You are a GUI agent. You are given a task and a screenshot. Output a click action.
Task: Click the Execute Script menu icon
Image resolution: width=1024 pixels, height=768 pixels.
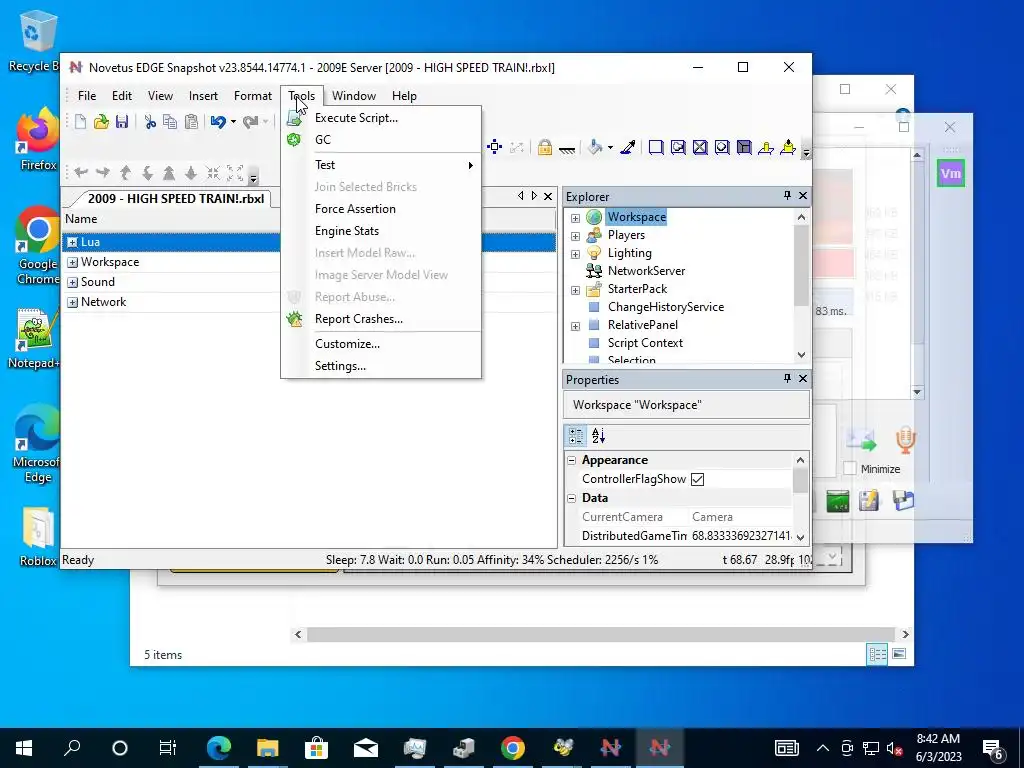point(295,118)
